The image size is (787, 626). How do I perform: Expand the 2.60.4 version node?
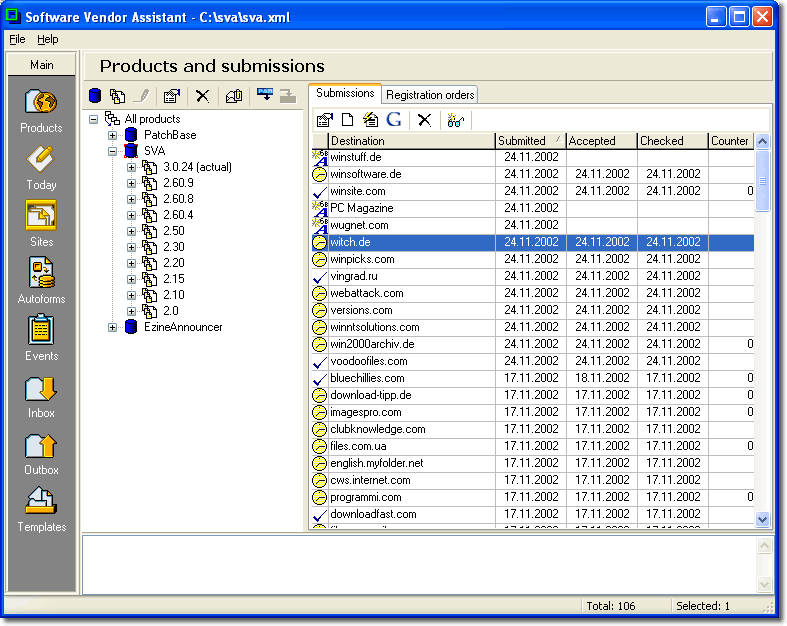pyautogui.click(x=132, y=215)
